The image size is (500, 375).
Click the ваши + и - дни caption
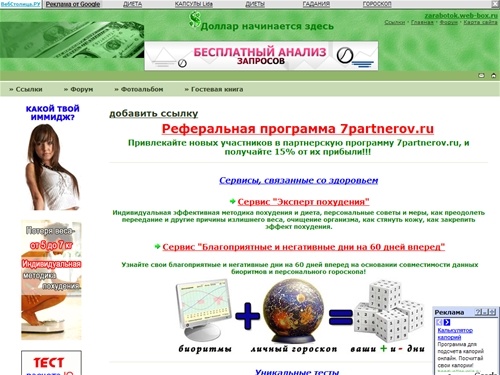[x=387, y=349]
